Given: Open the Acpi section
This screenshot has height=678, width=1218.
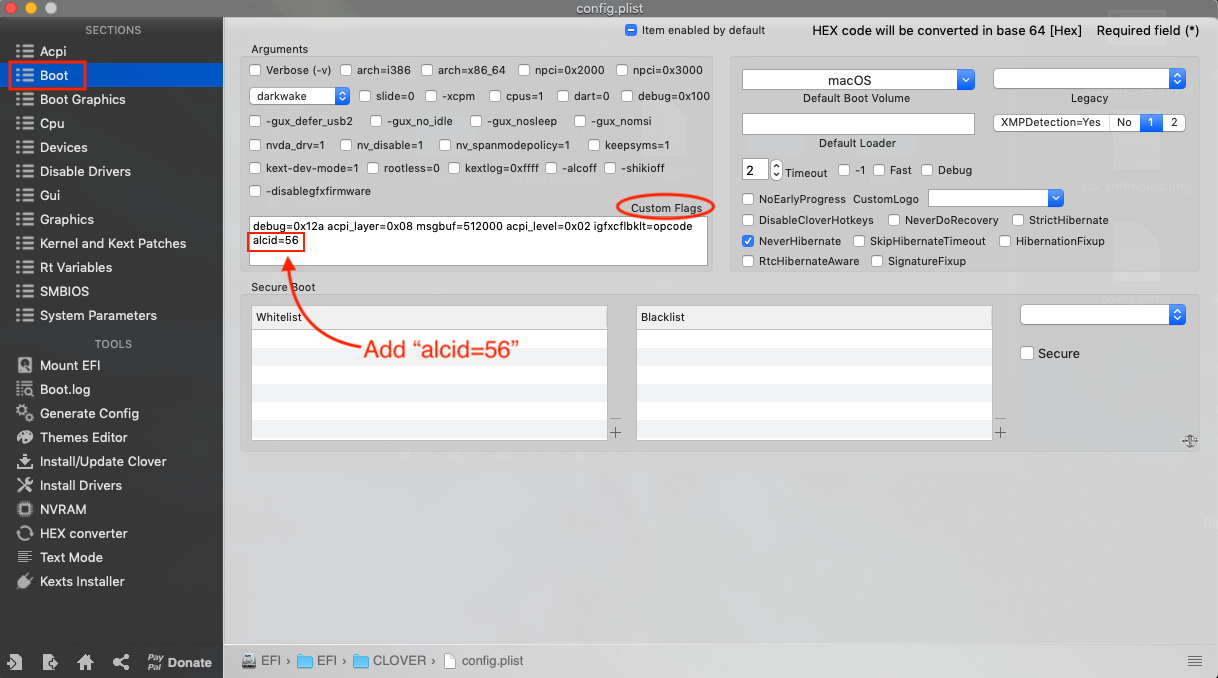Looking at the screenshot, I should coord(53,51).
